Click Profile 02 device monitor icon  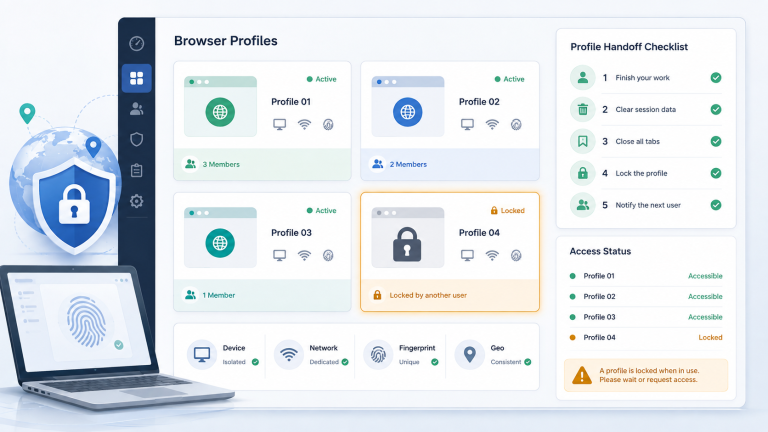tap(467, 124)
